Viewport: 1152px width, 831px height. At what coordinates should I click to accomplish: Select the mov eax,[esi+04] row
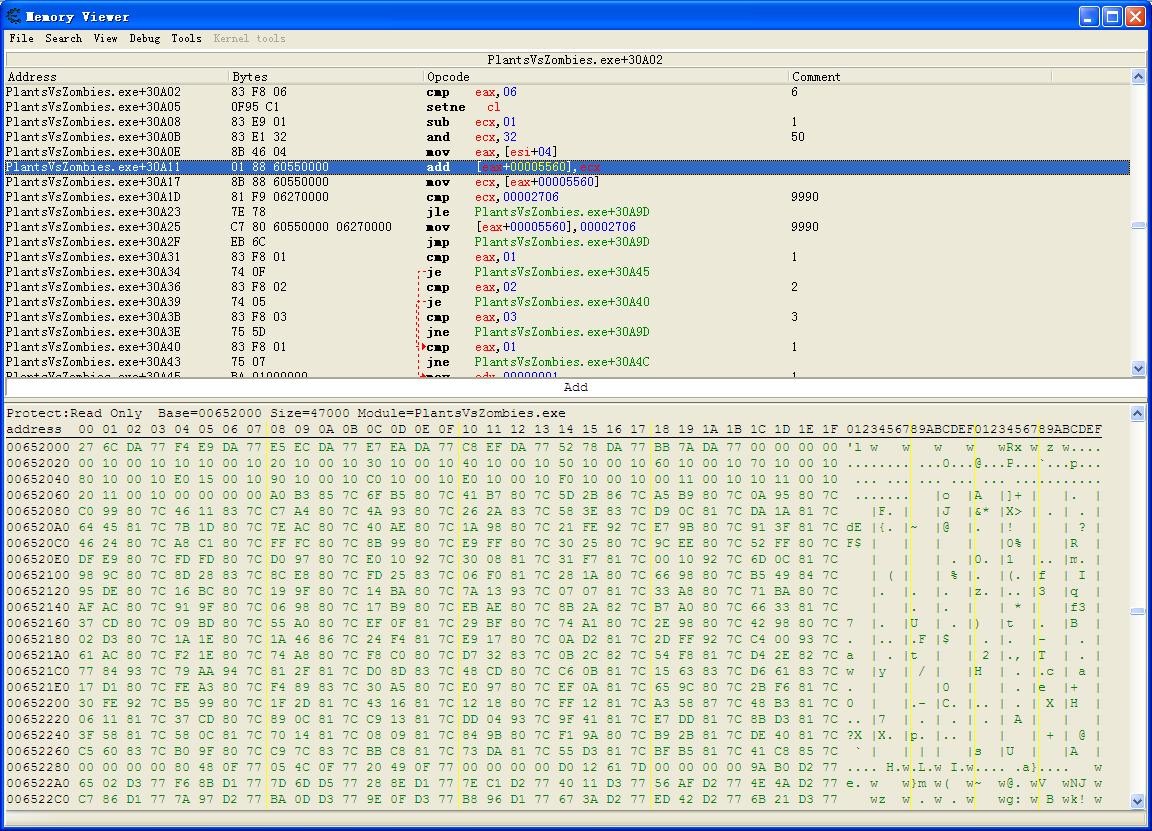[567, 152]
